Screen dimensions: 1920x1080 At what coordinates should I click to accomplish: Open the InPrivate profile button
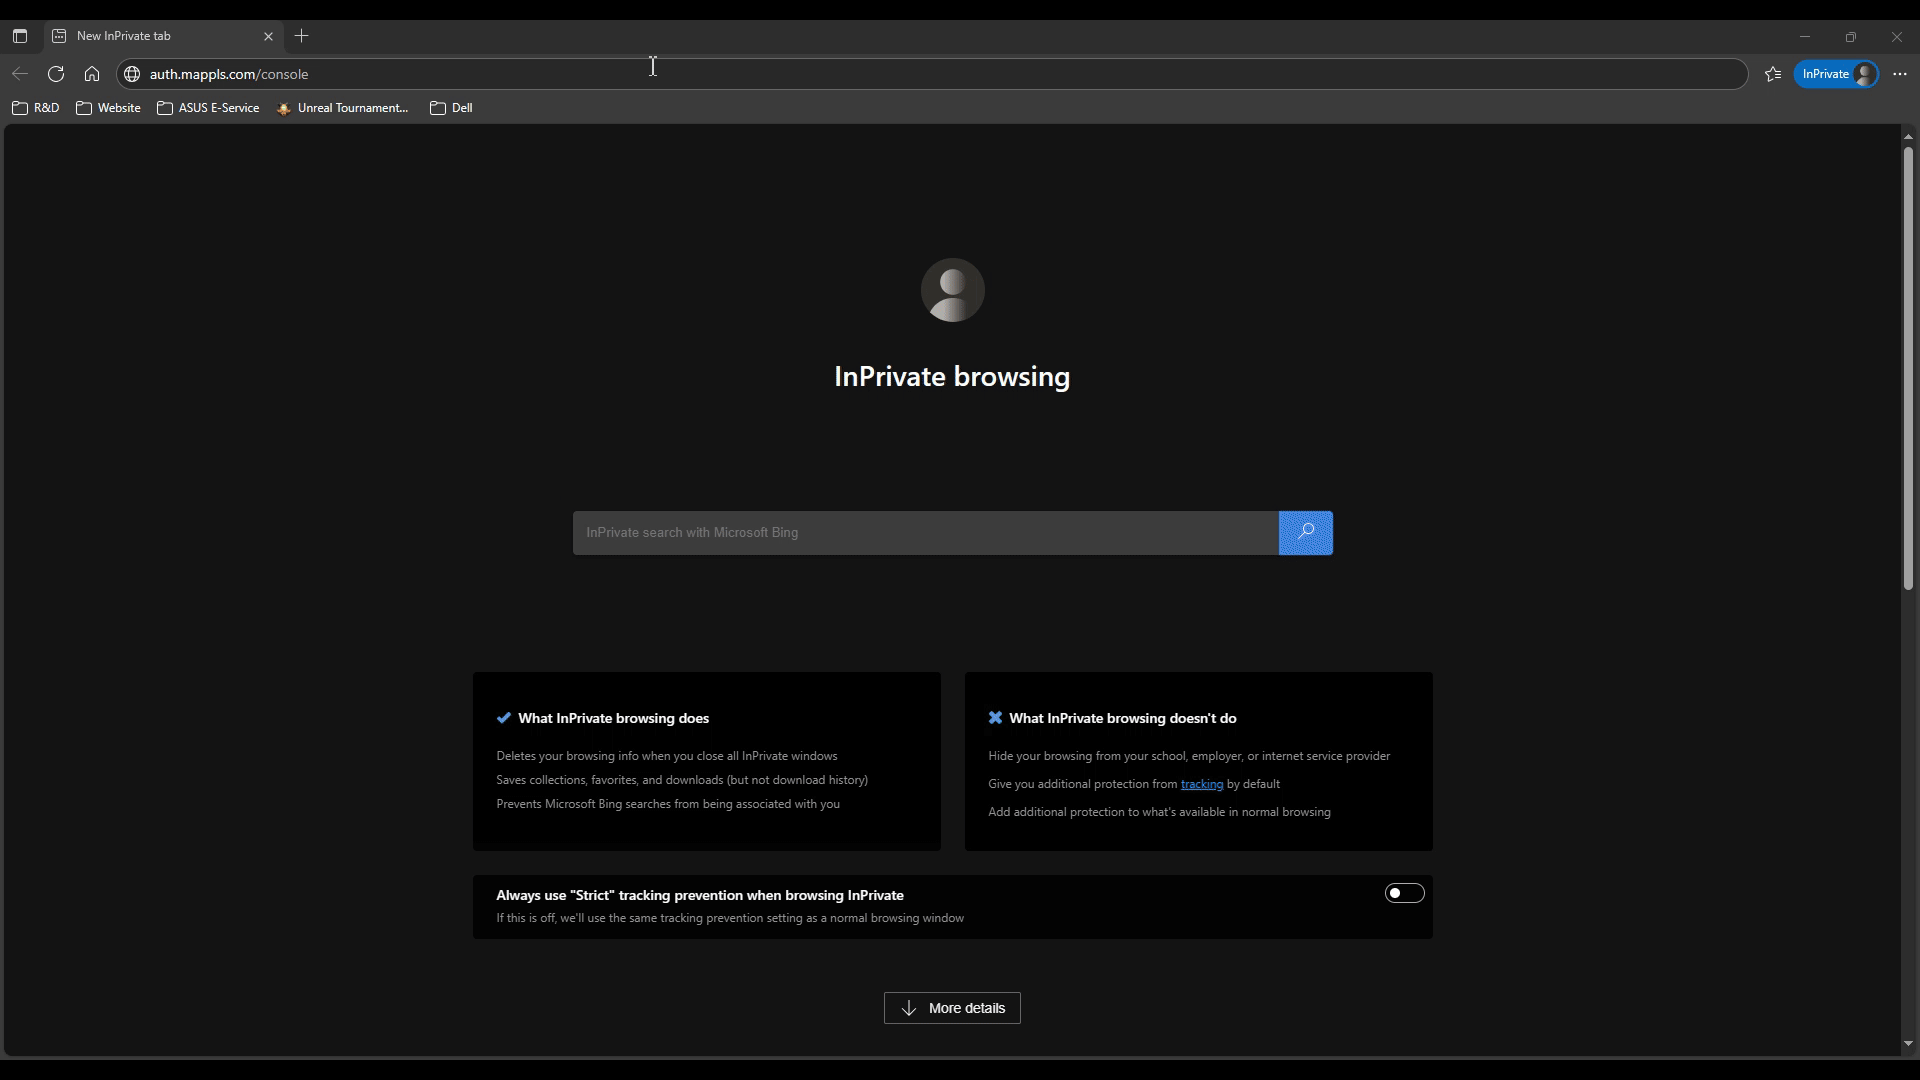1836,74
